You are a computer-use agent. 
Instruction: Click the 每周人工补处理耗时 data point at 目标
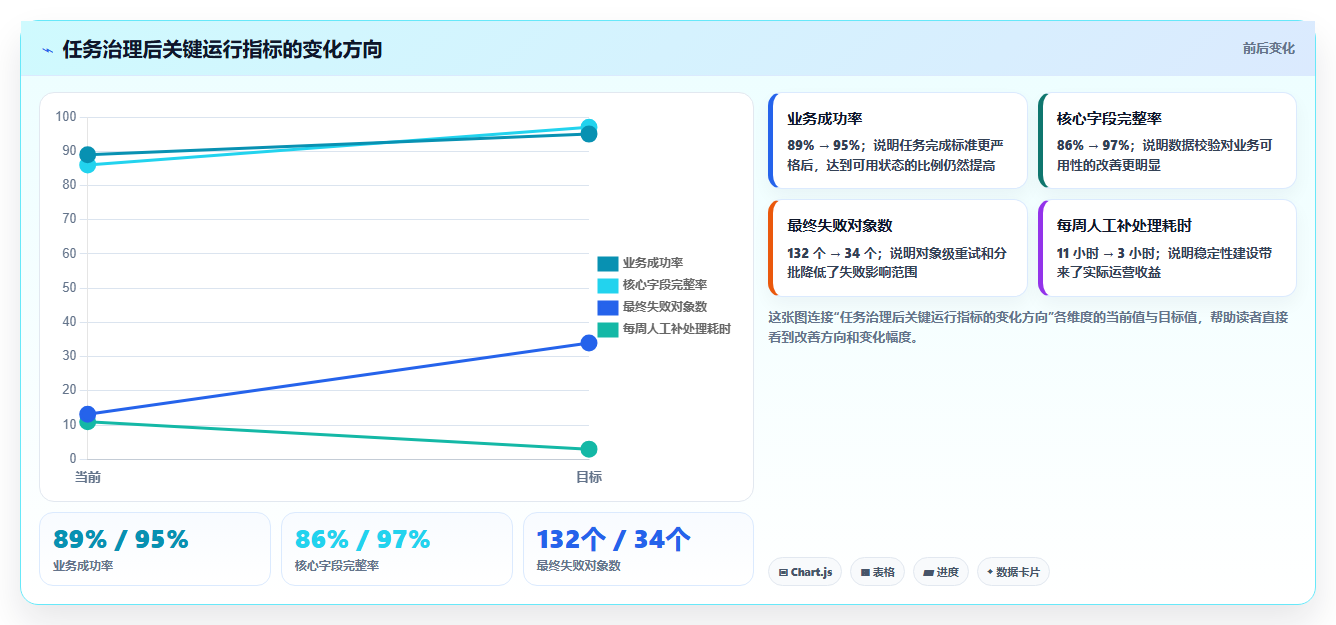589,449
